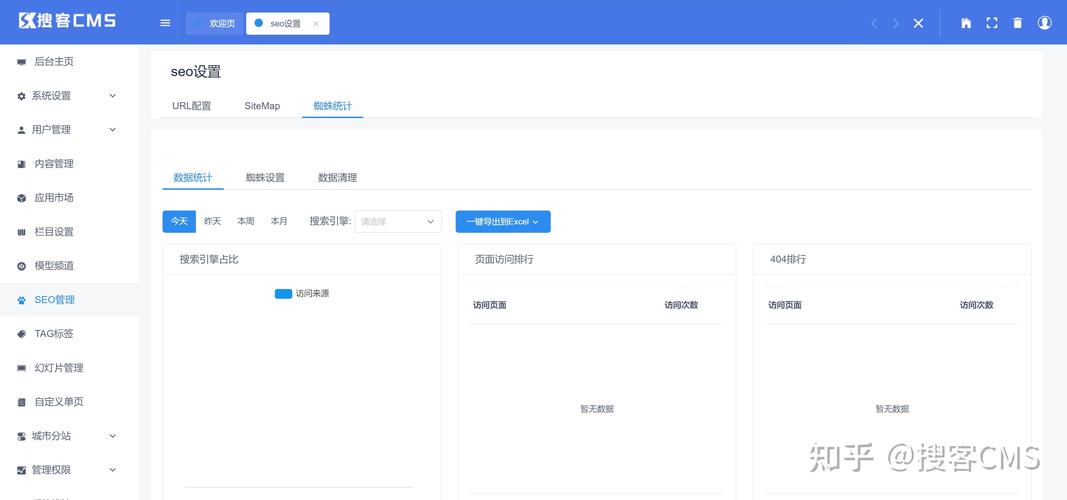Click the 自定义单页 page icon
This screenshot has height=500, width=1067.
(x=21, y=402)
